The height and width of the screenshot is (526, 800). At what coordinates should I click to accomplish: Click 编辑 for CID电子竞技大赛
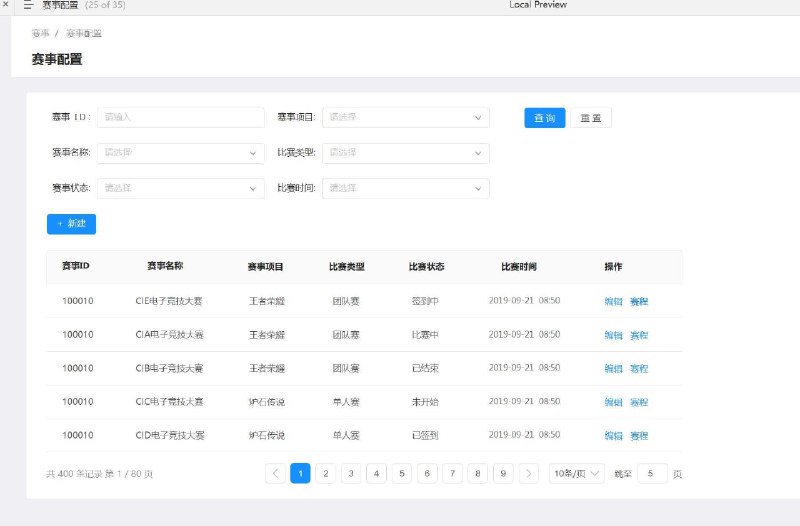point(613,436)
